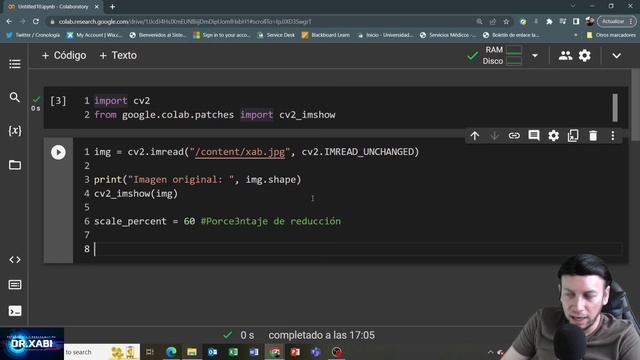This screenshot has height=360, width=640.
Task: Toggle the browser side panel
Action: pyautogui.click(x=576, y=21)
